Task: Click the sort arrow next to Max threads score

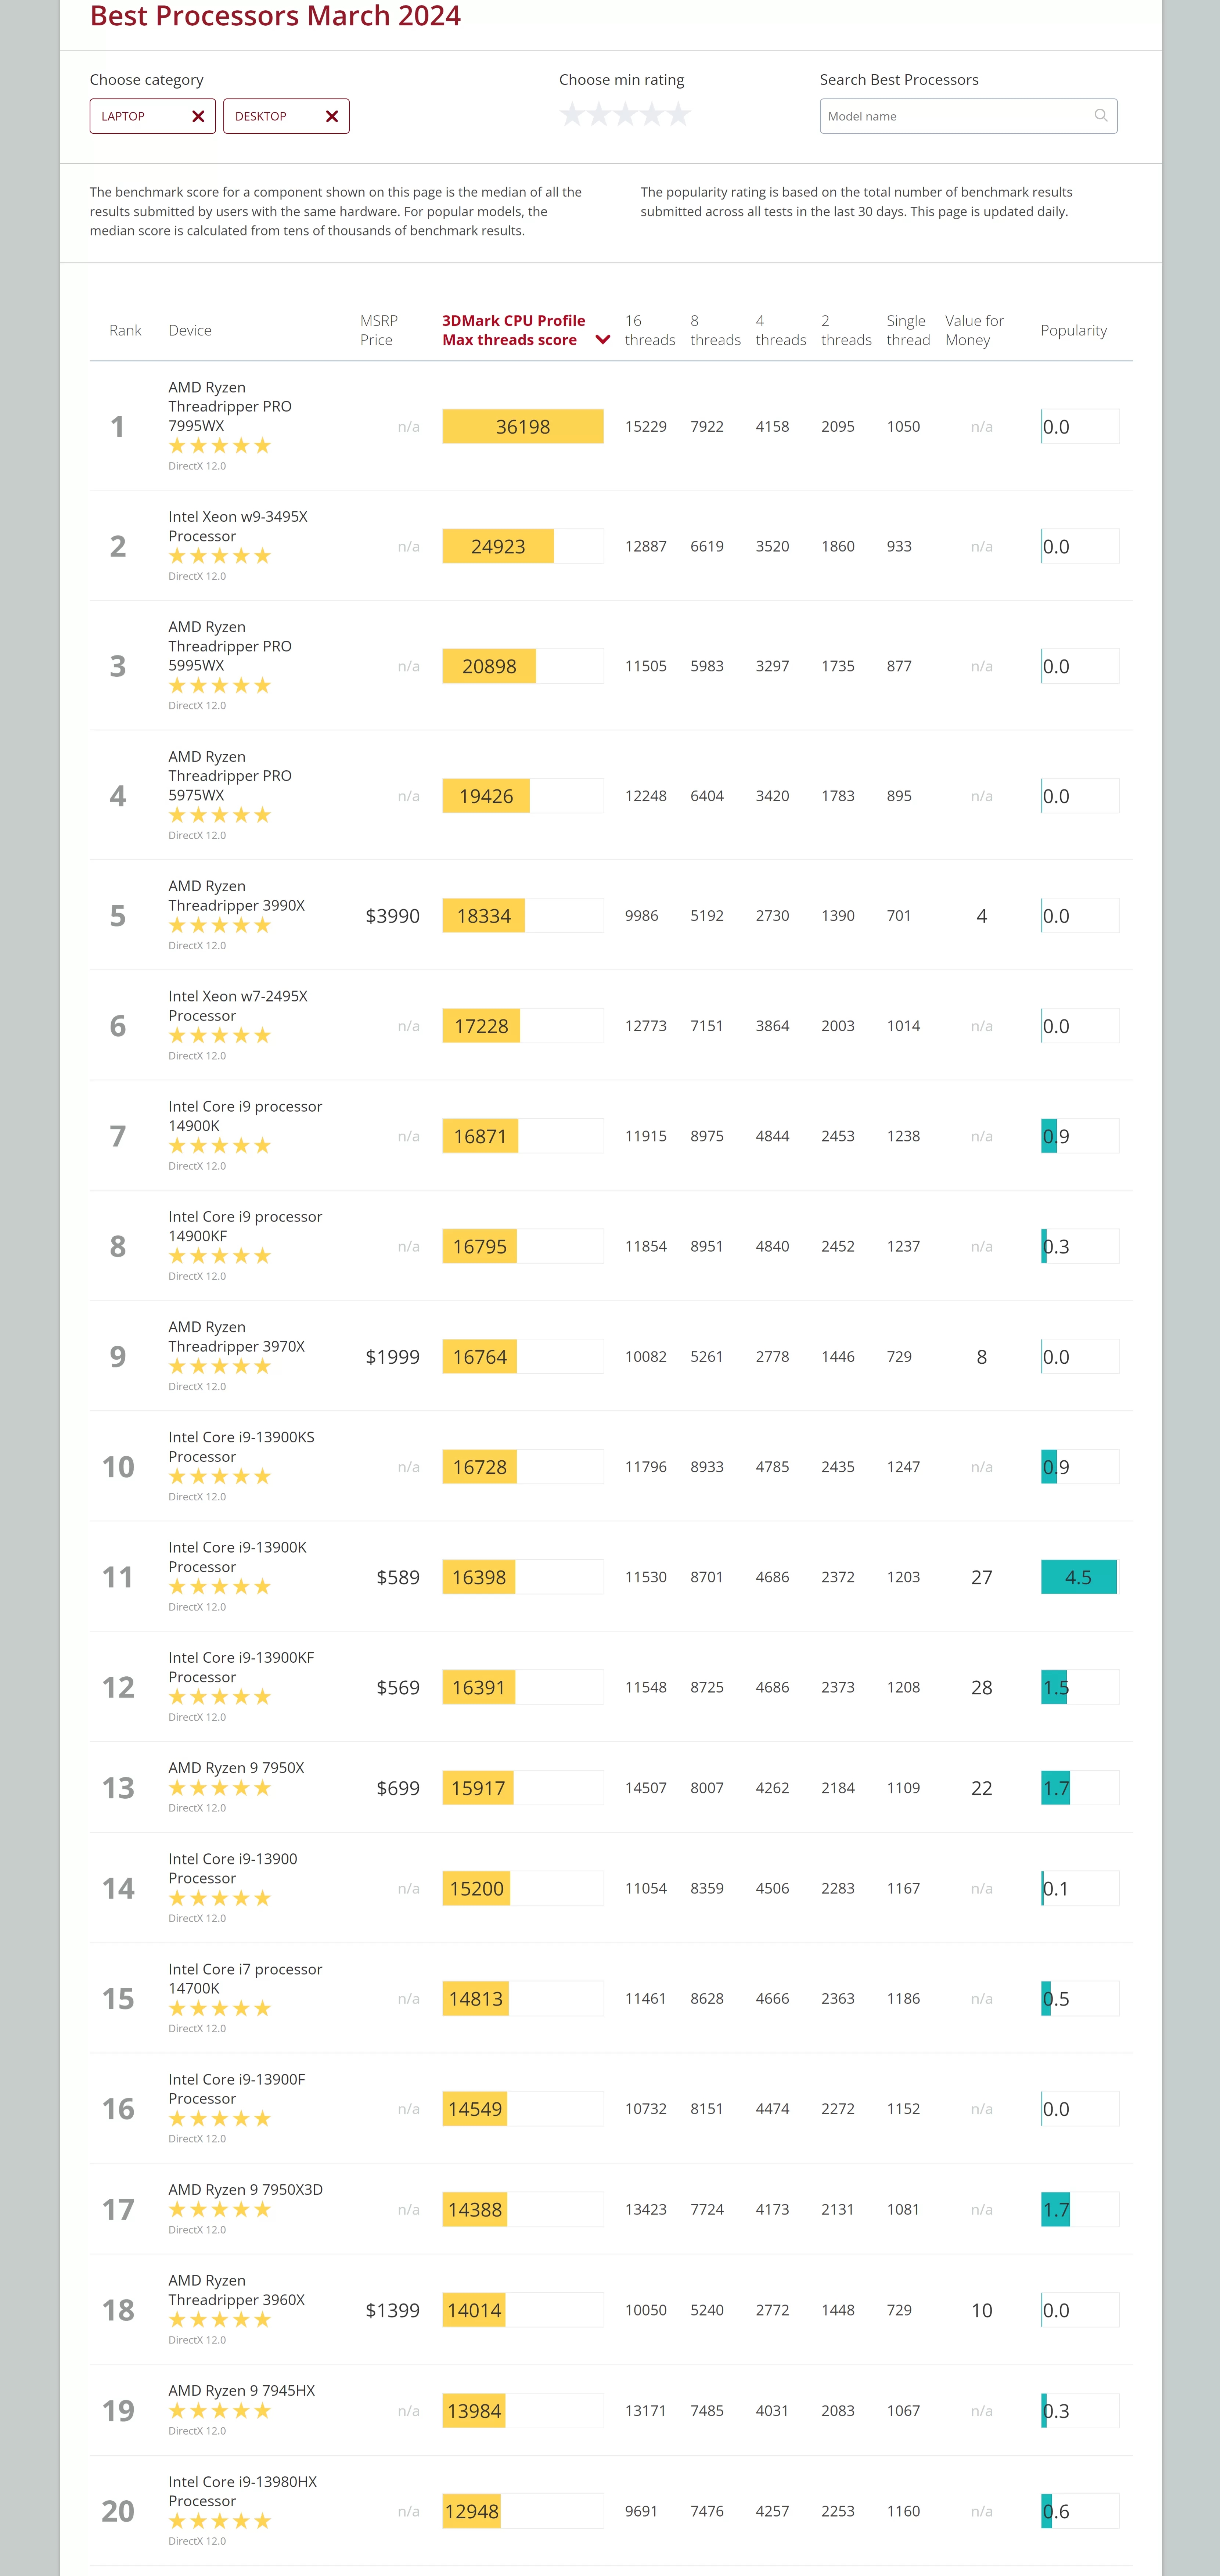Action: 603,340
